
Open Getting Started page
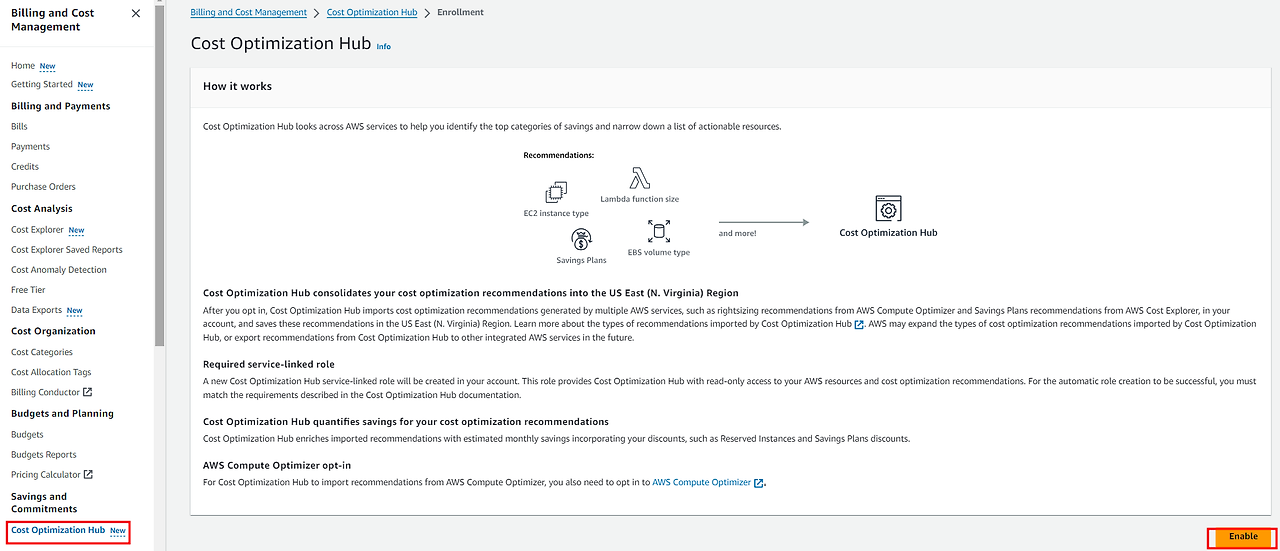(x=42, y=85)
